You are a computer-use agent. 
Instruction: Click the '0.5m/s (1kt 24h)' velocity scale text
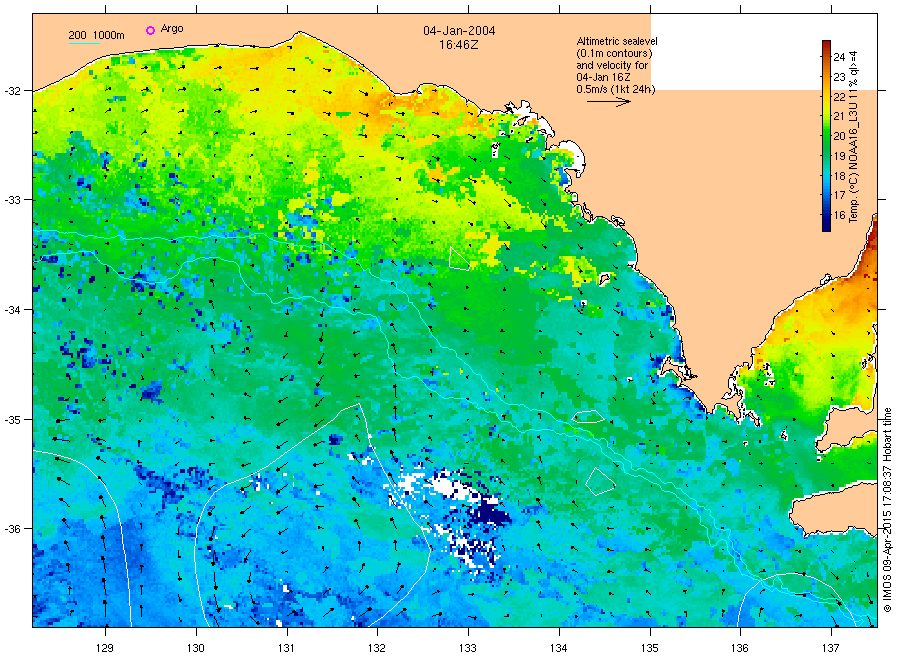point(616,89)
